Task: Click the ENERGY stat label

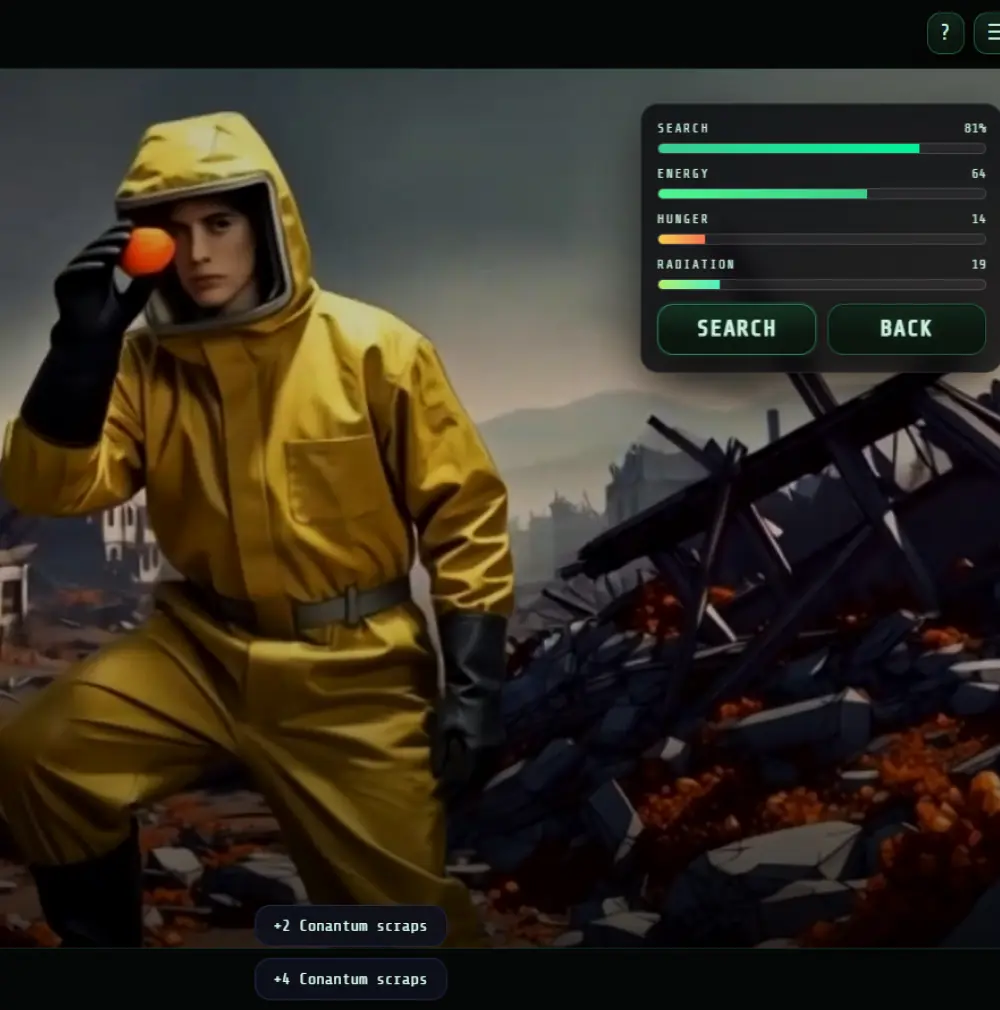Action: point(683,174)
